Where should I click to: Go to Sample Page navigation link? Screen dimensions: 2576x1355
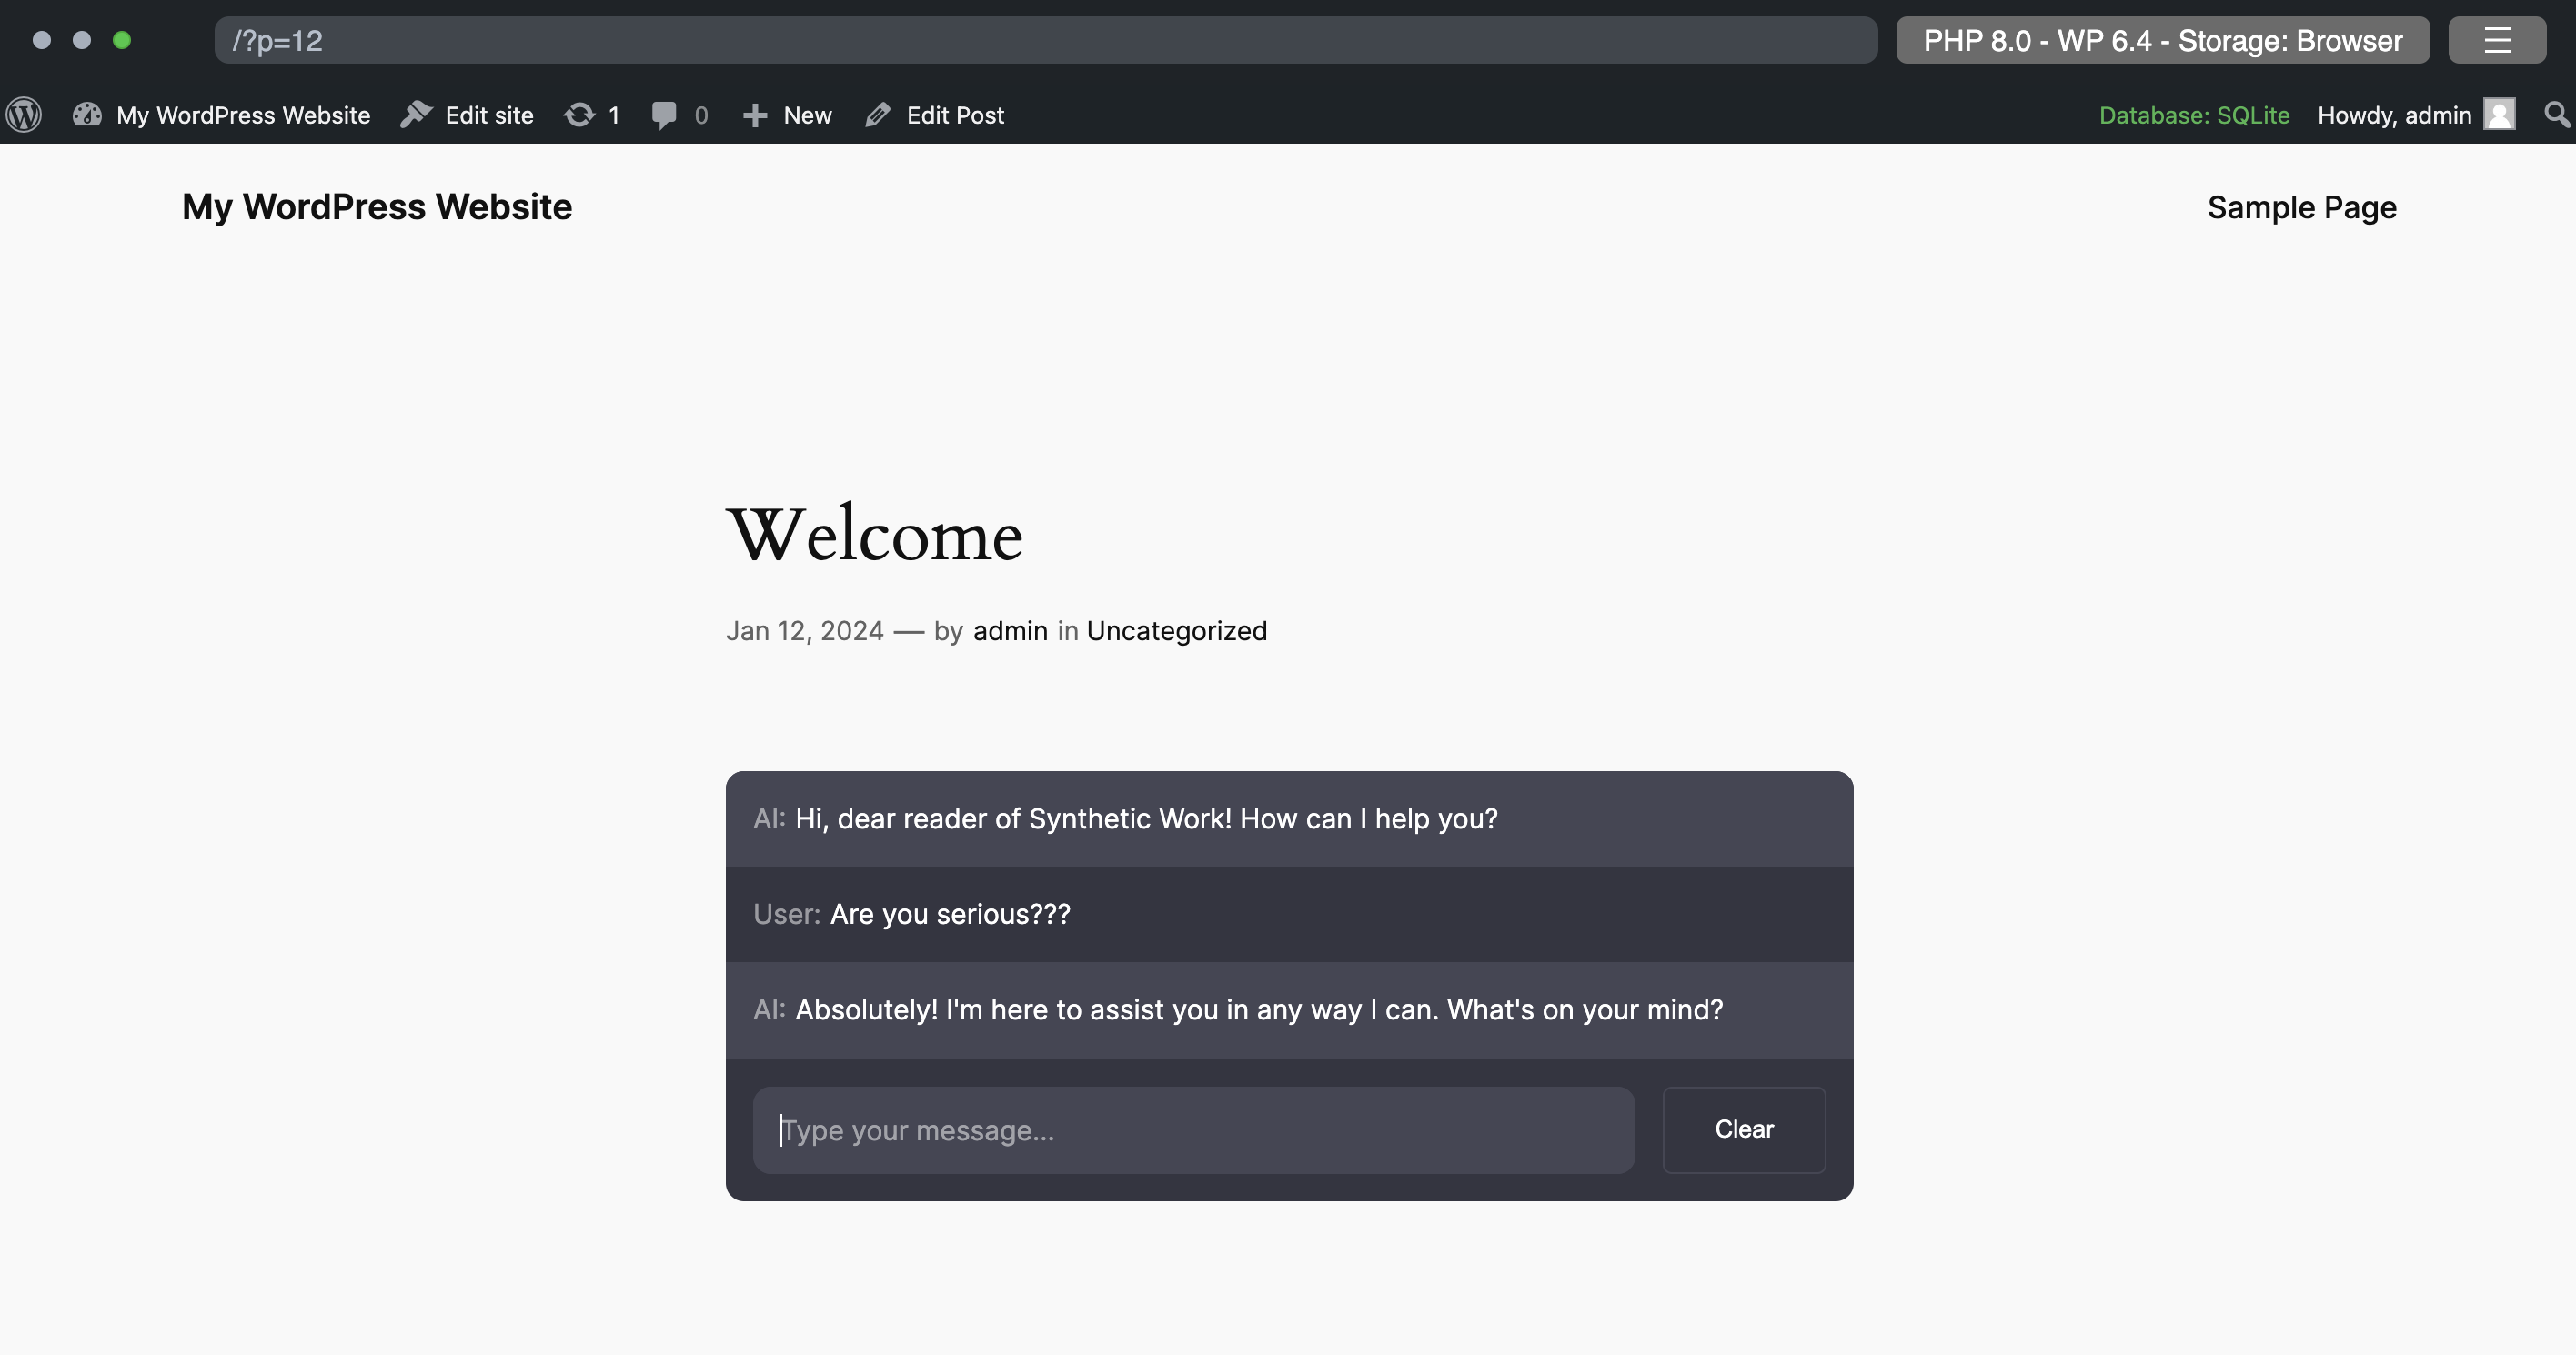[2301, 207]
